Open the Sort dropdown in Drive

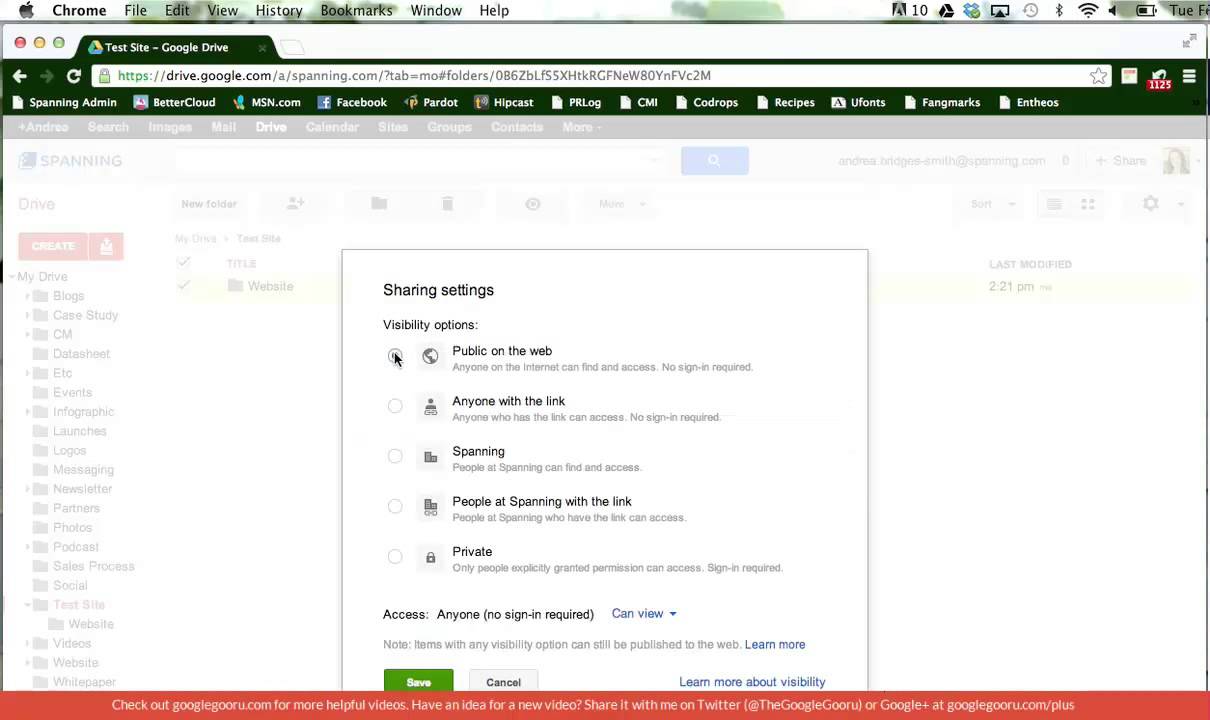coord(992,204)
